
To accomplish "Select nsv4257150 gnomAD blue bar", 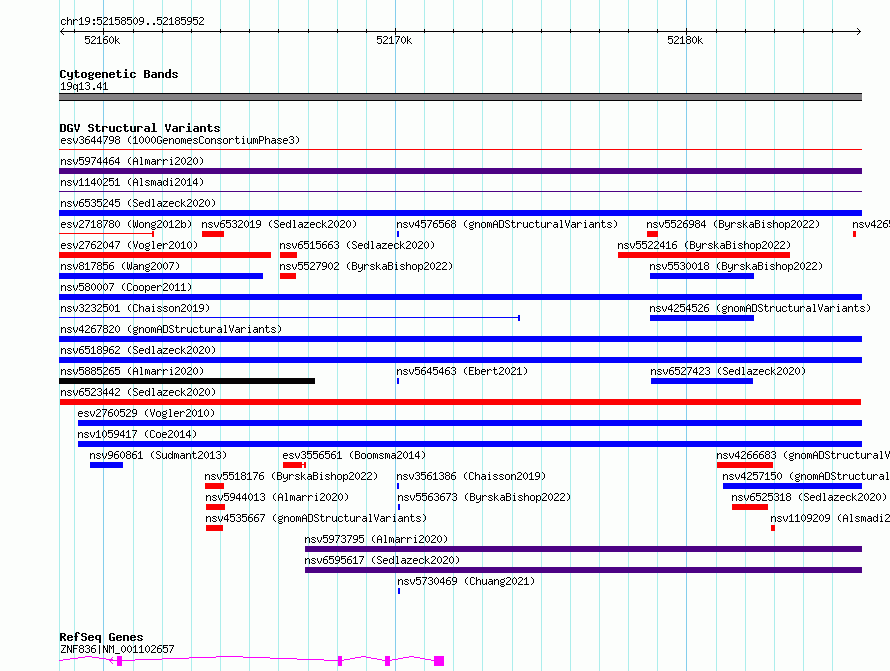I will pos(792,486).
